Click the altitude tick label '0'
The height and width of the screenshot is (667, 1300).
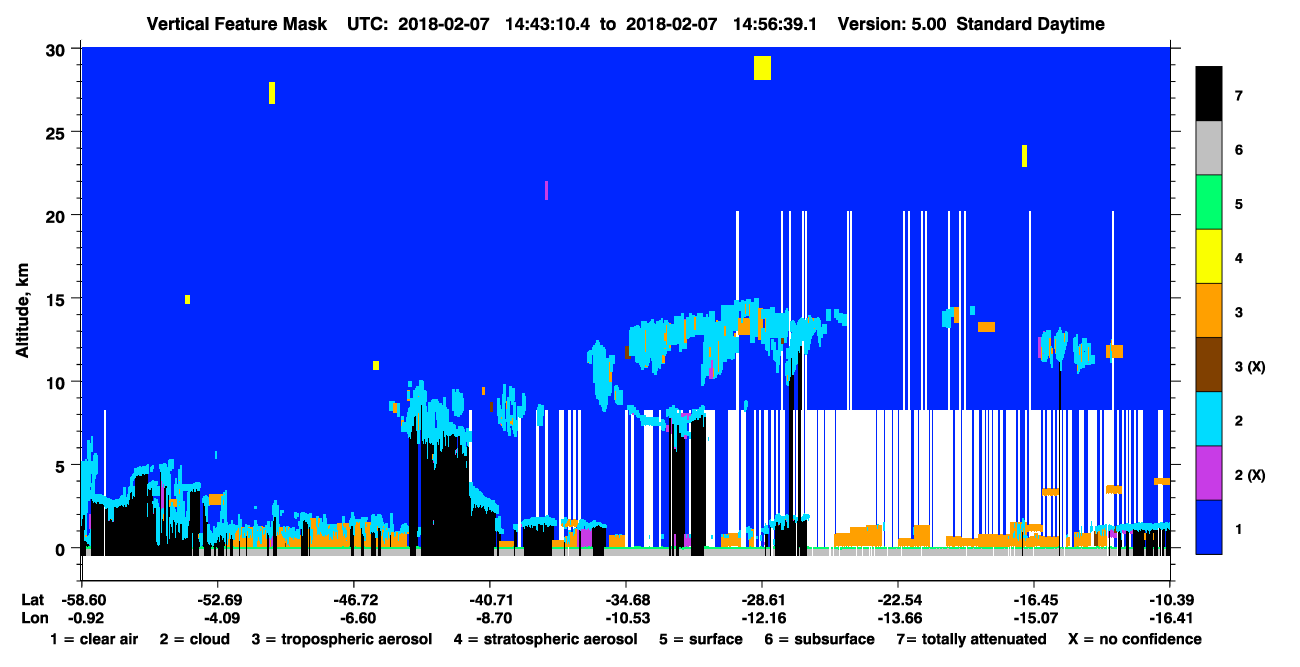pyautogui.click(x=62, y=549)
